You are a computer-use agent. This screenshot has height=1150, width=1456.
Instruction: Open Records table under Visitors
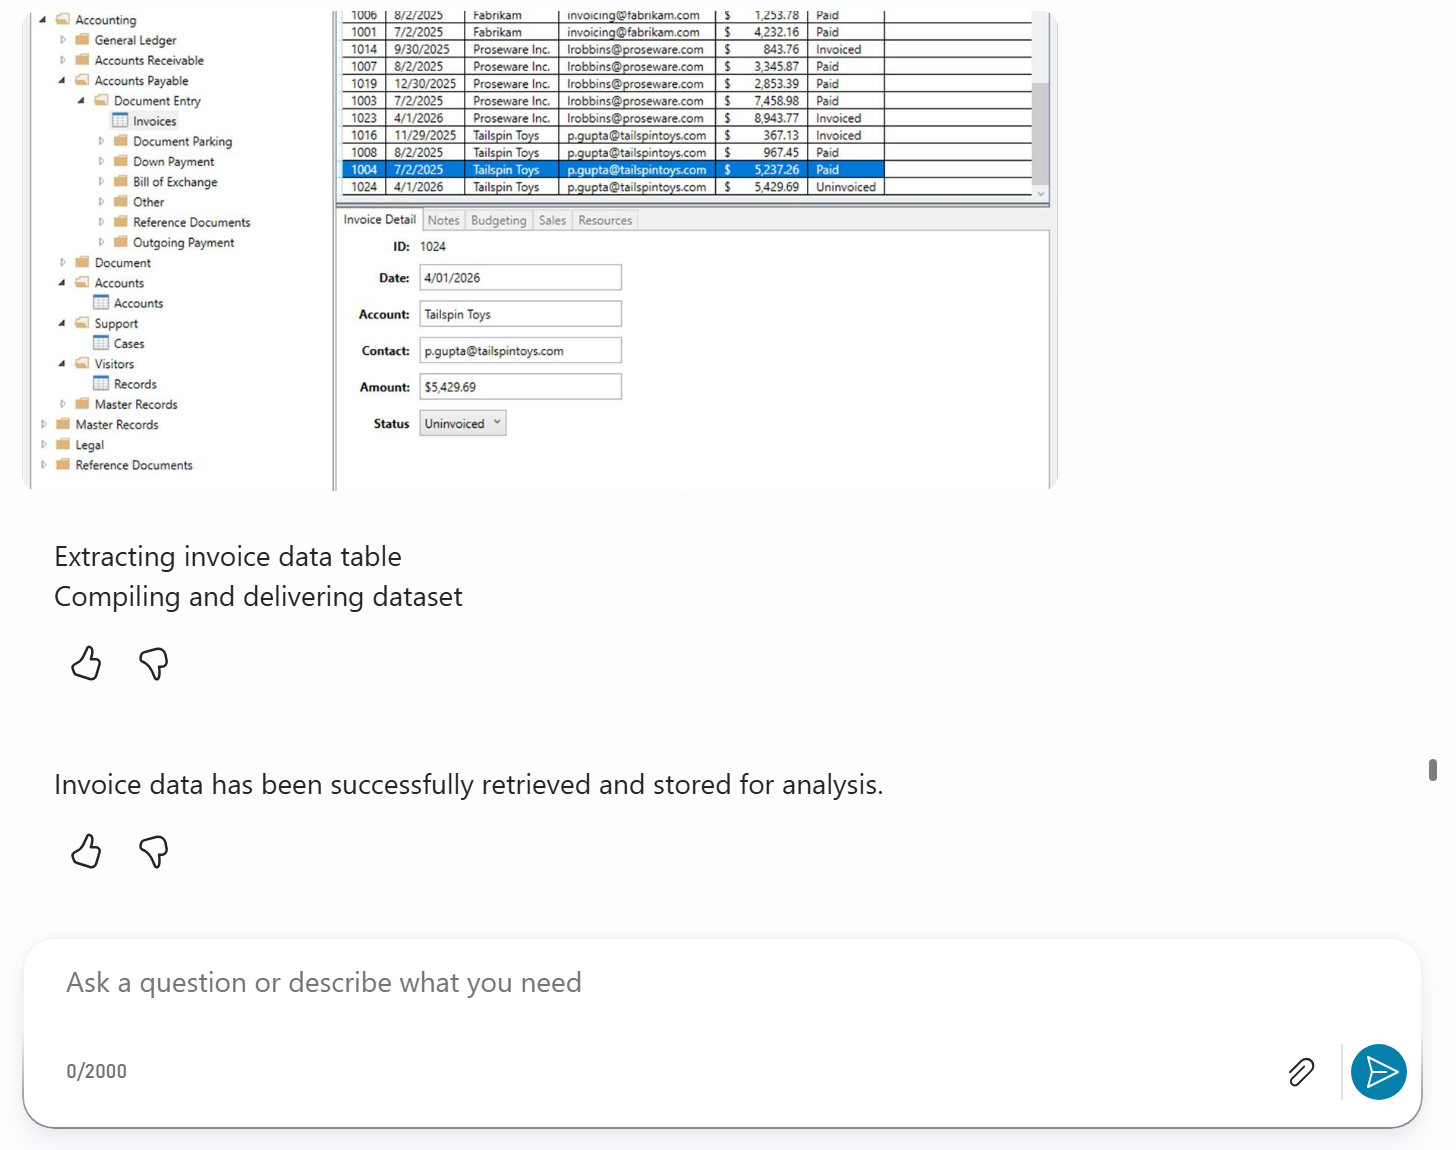click(134, 384)
